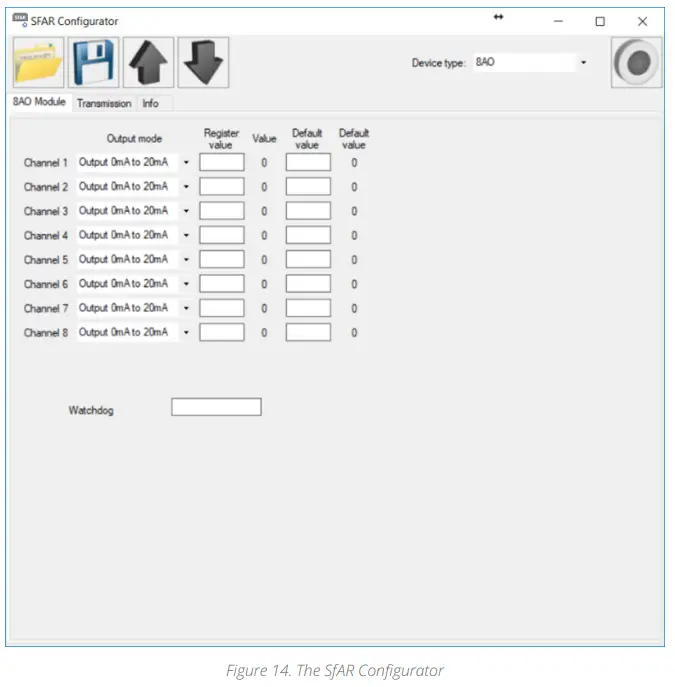The width and height of the screenshot is (675, 687).
Task: Click Channel 6 default value field
Action: click(308, 284)
